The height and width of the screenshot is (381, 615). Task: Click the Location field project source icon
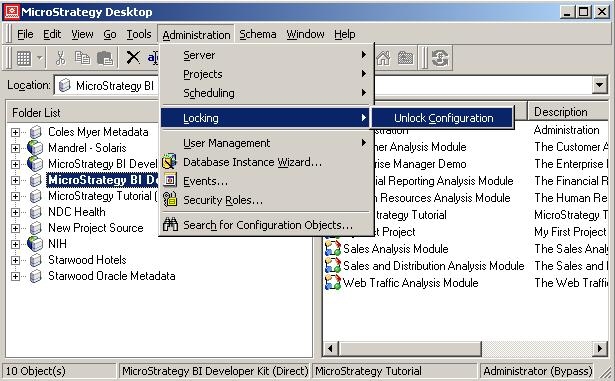tap(64, 85)
